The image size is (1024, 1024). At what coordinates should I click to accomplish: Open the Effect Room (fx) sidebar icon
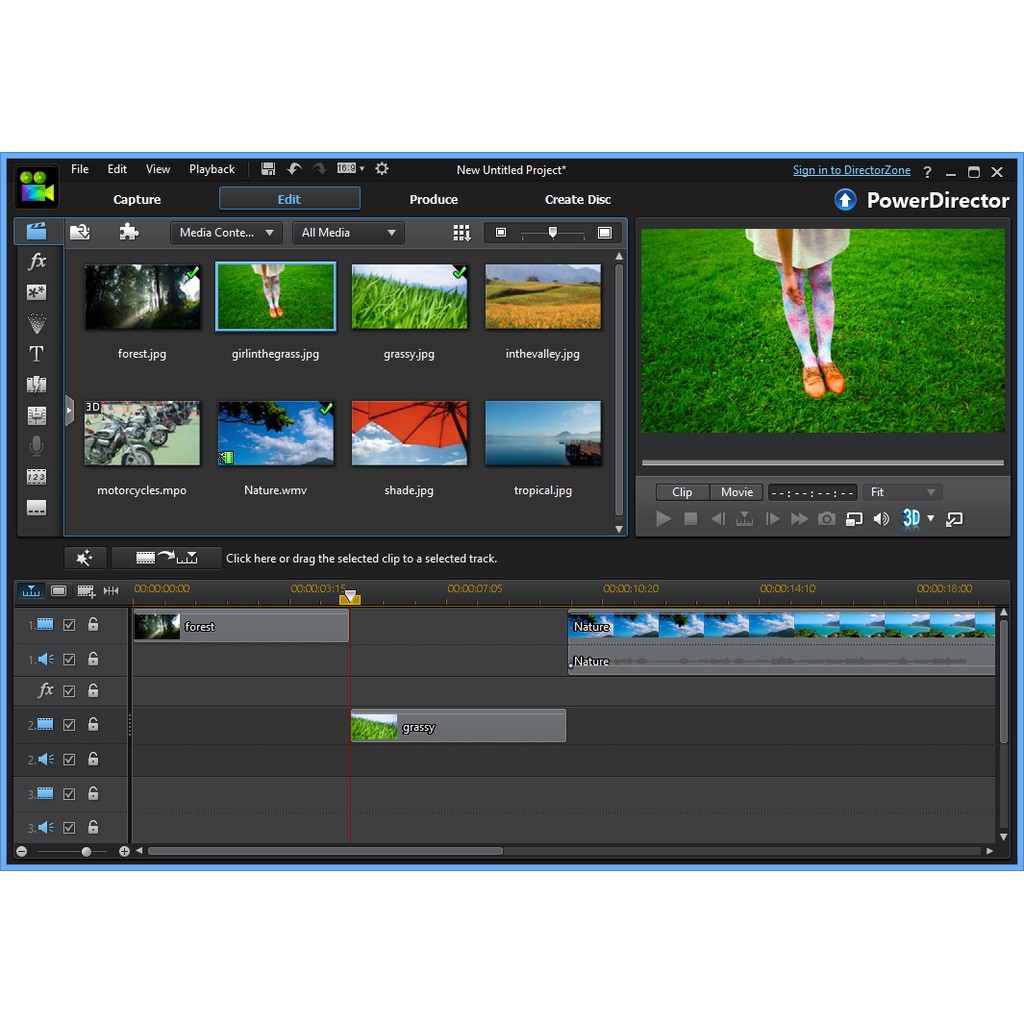[37, 261]
